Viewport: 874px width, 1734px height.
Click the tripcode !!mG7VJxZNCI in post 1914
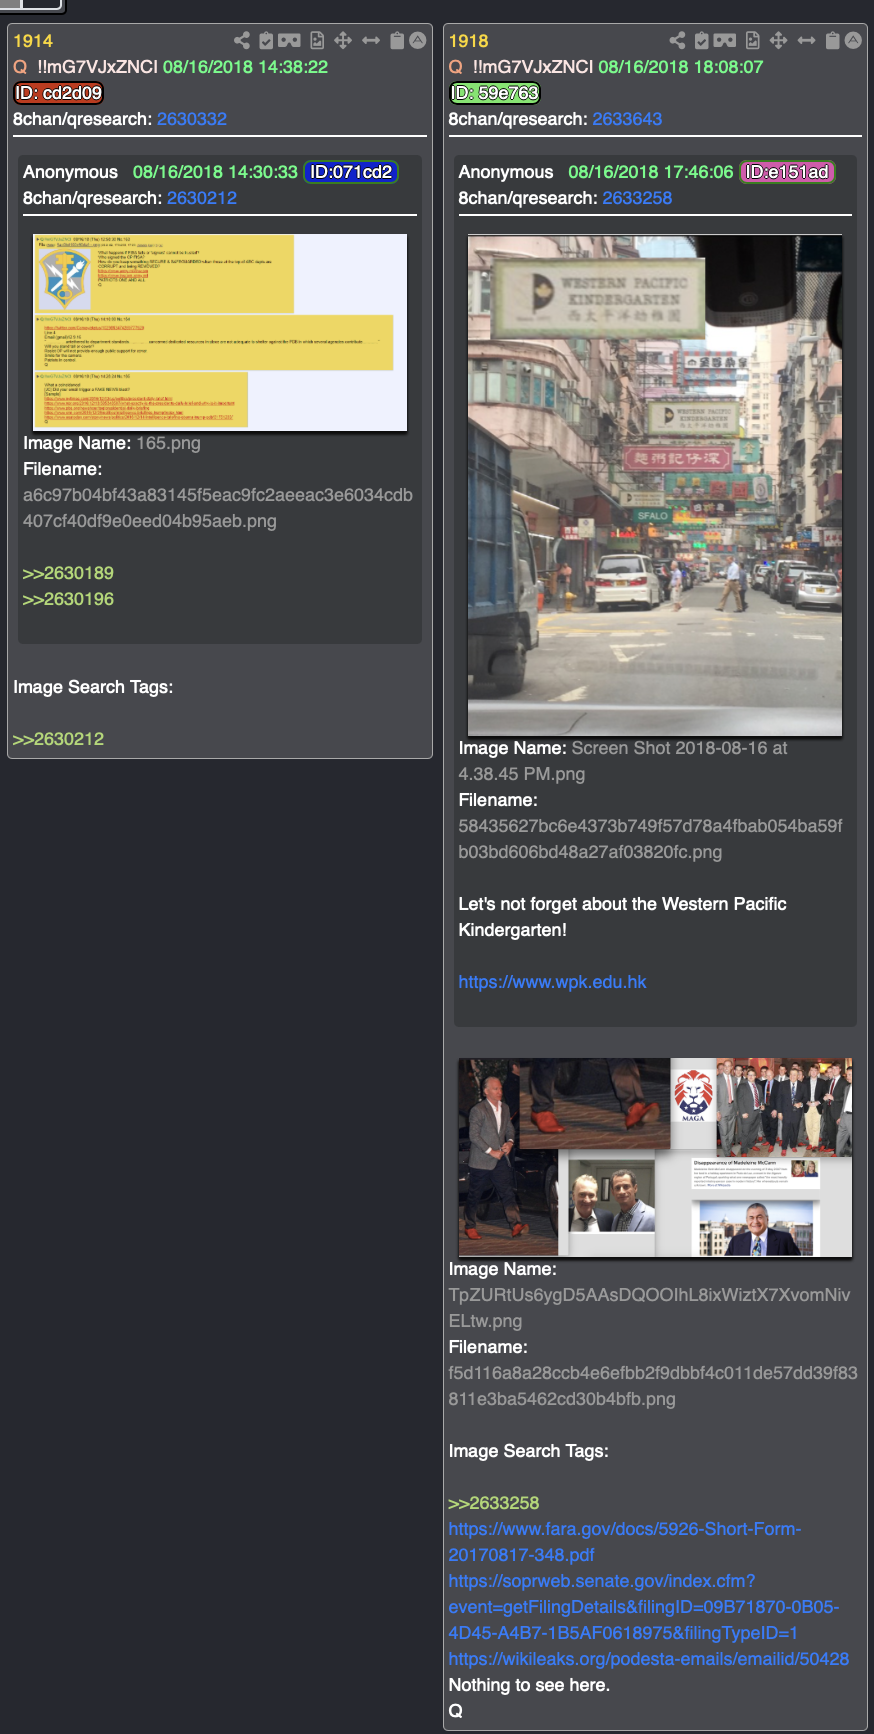[98, 67]
